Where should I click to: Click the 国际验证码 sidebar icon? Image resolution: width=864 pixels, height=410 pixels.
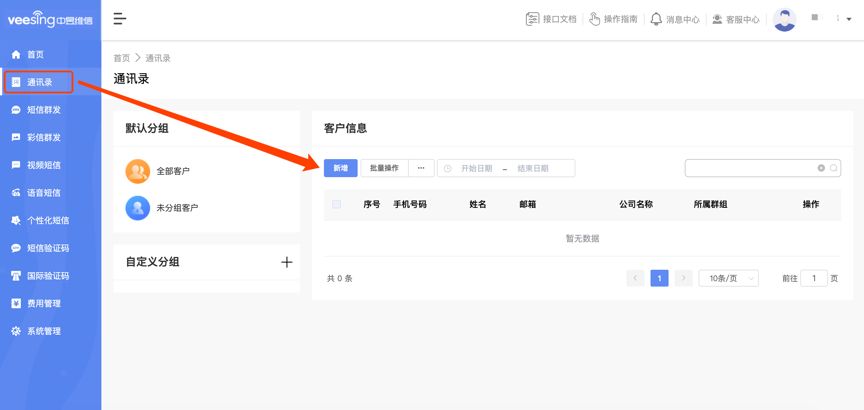tap(16, 276)
